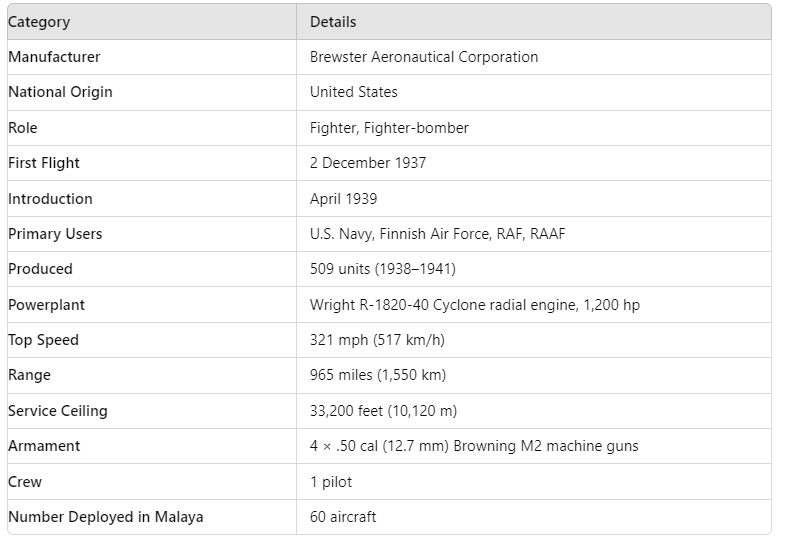
Task: Click the 60 aircraft value
Action: tap(343, 517)
